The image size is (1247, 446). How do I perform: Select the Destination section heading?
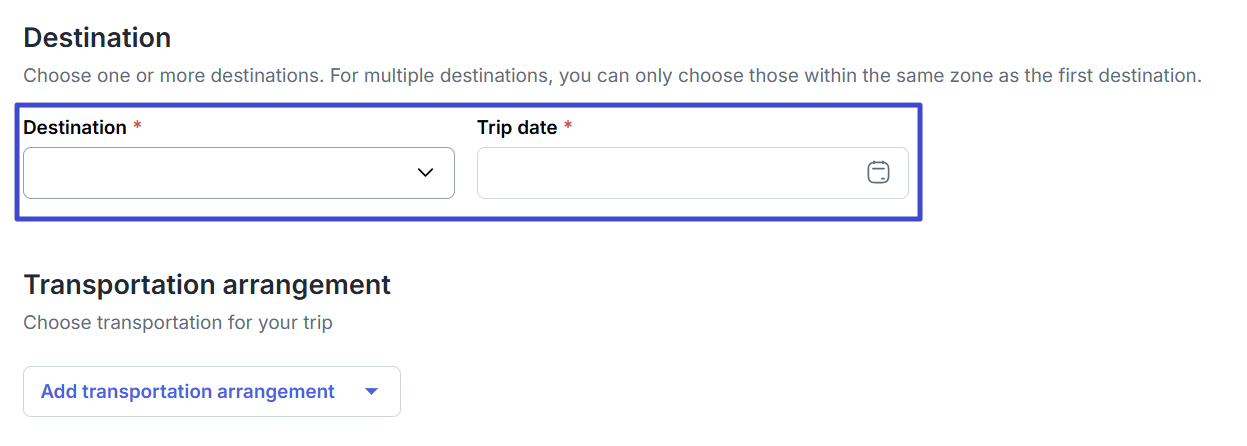[97, 38]
